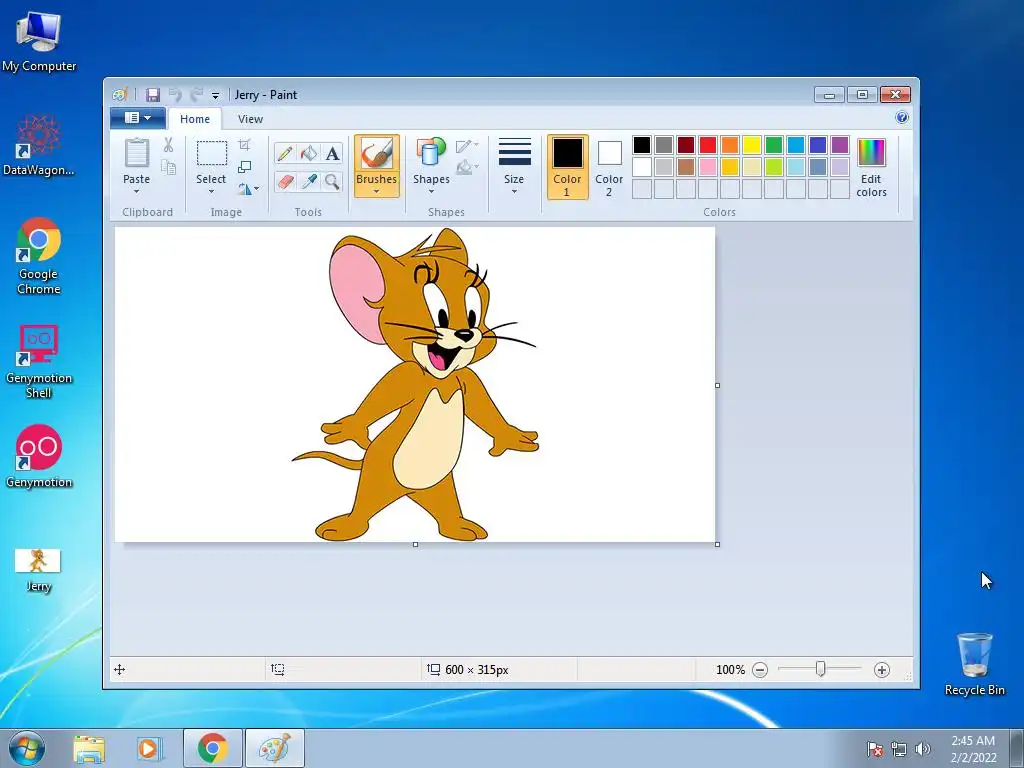This screenshot has height=768, width=1024.
Task: Pick the pink rose color swatch
Action: (708, 167)
